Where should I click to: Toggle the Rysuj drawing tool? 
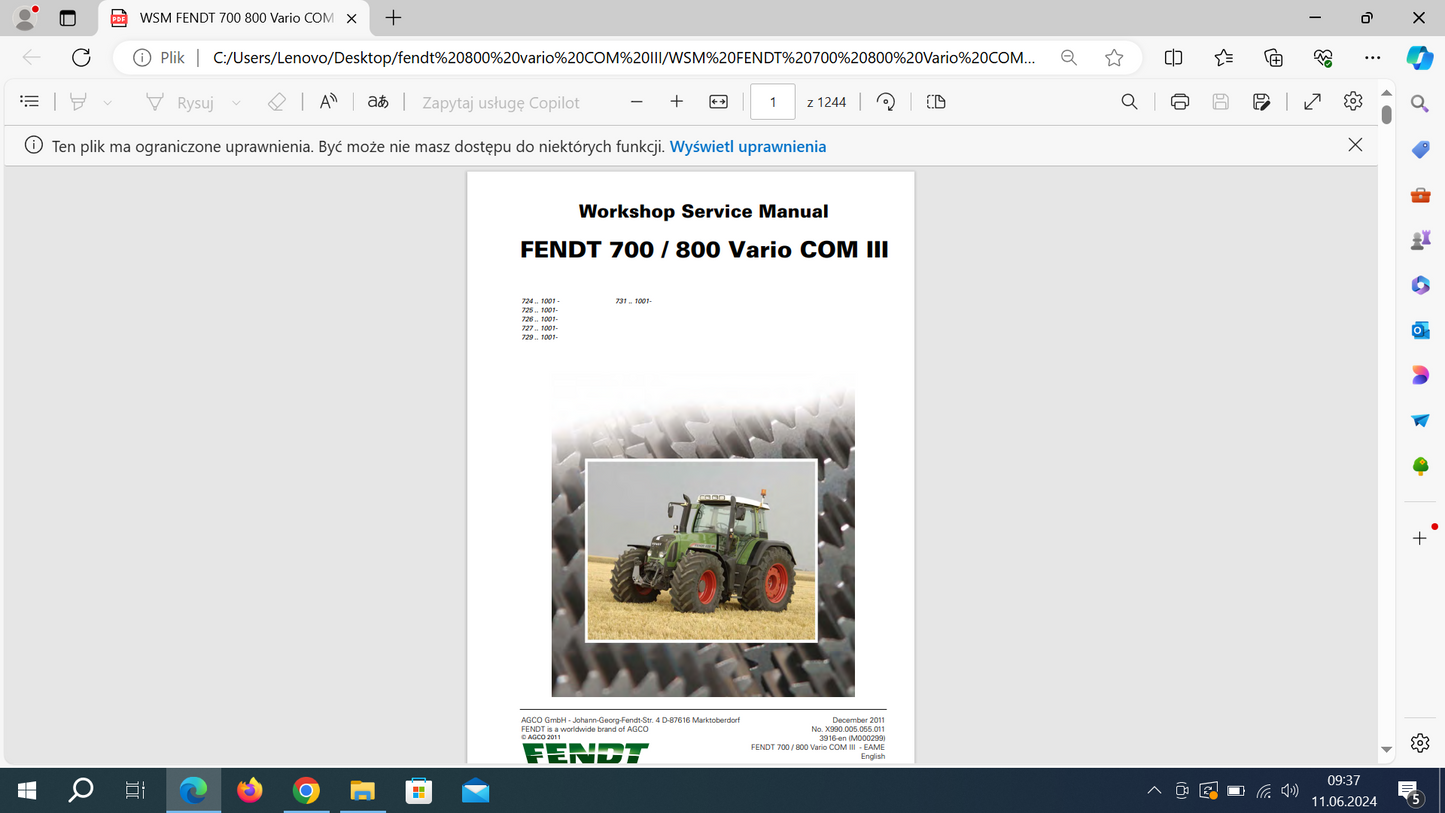click(x=196, y=101)
